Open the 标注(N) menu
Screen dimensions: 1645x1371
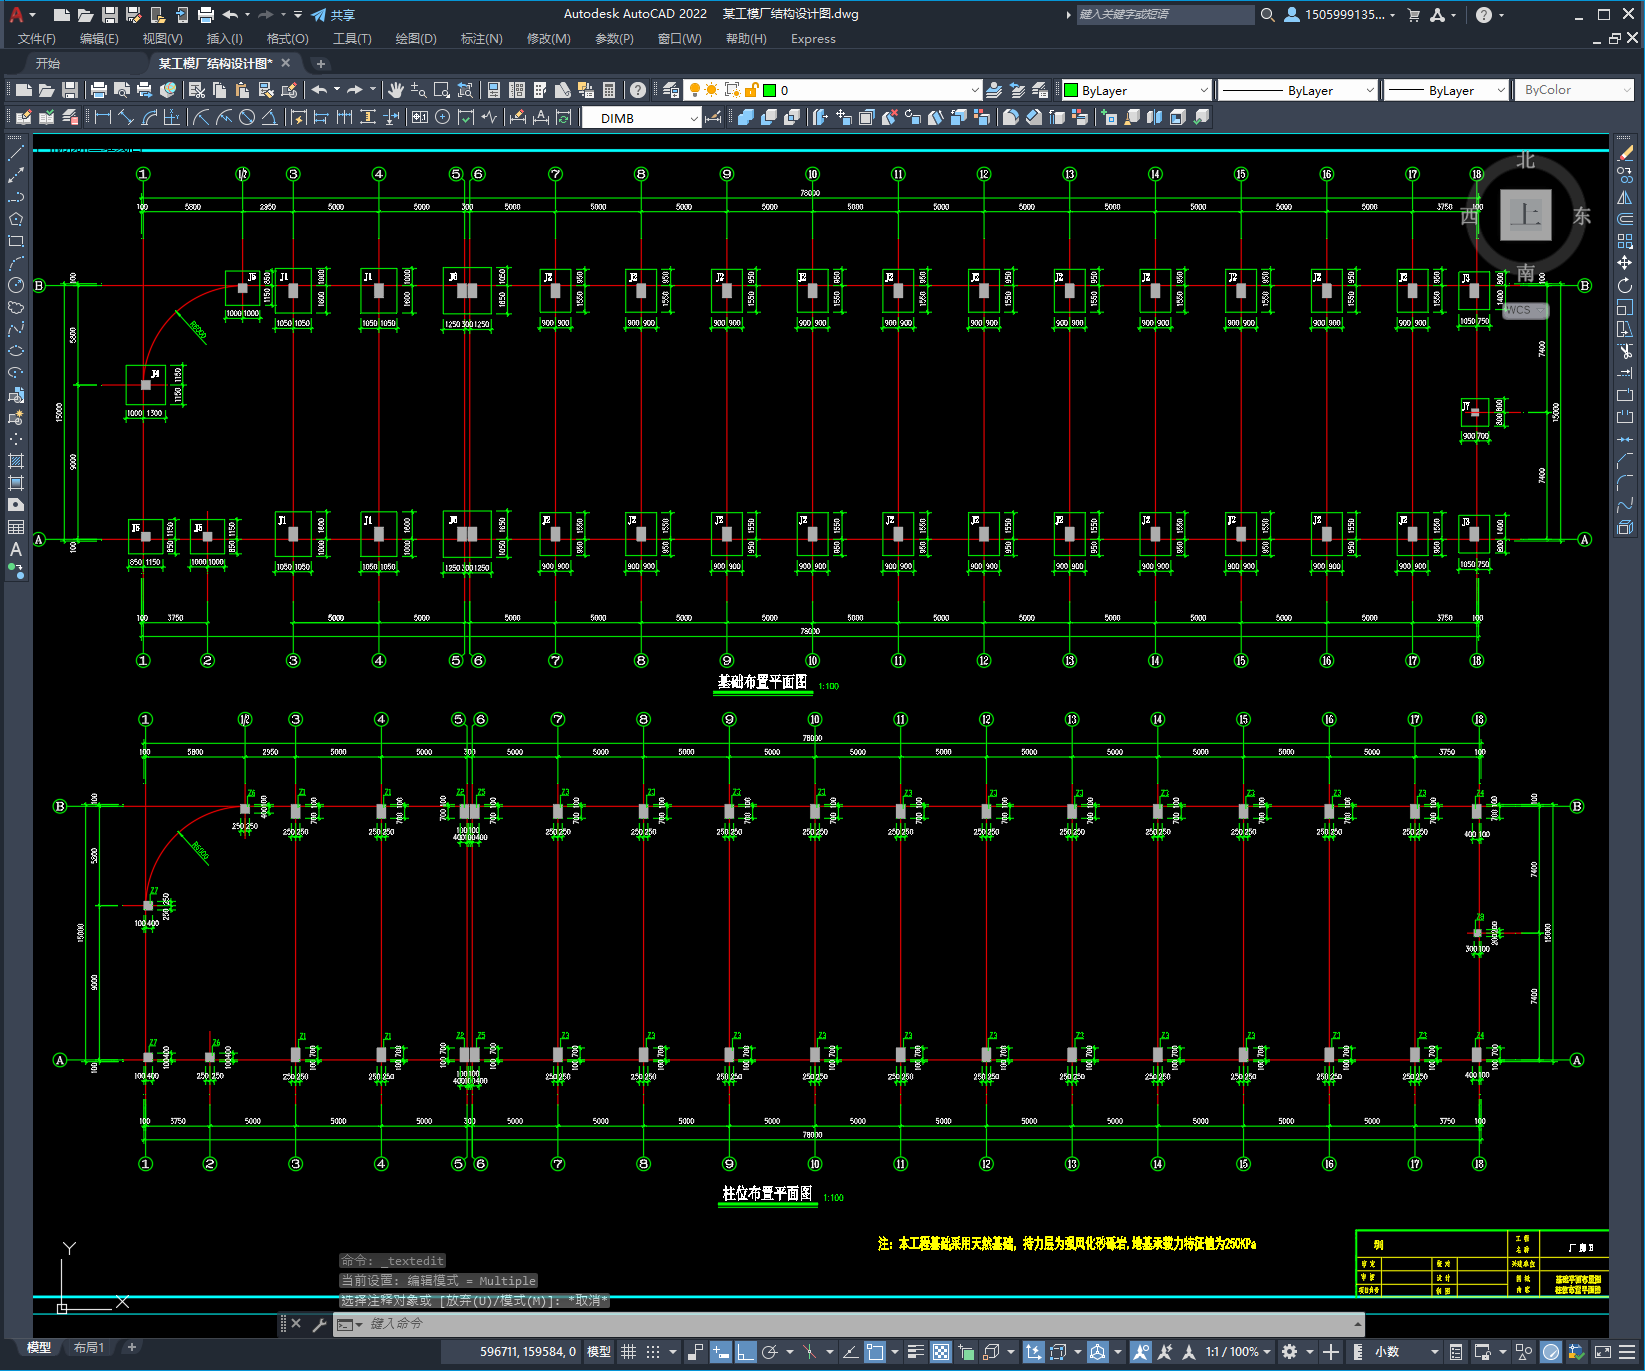coord(481,39)
